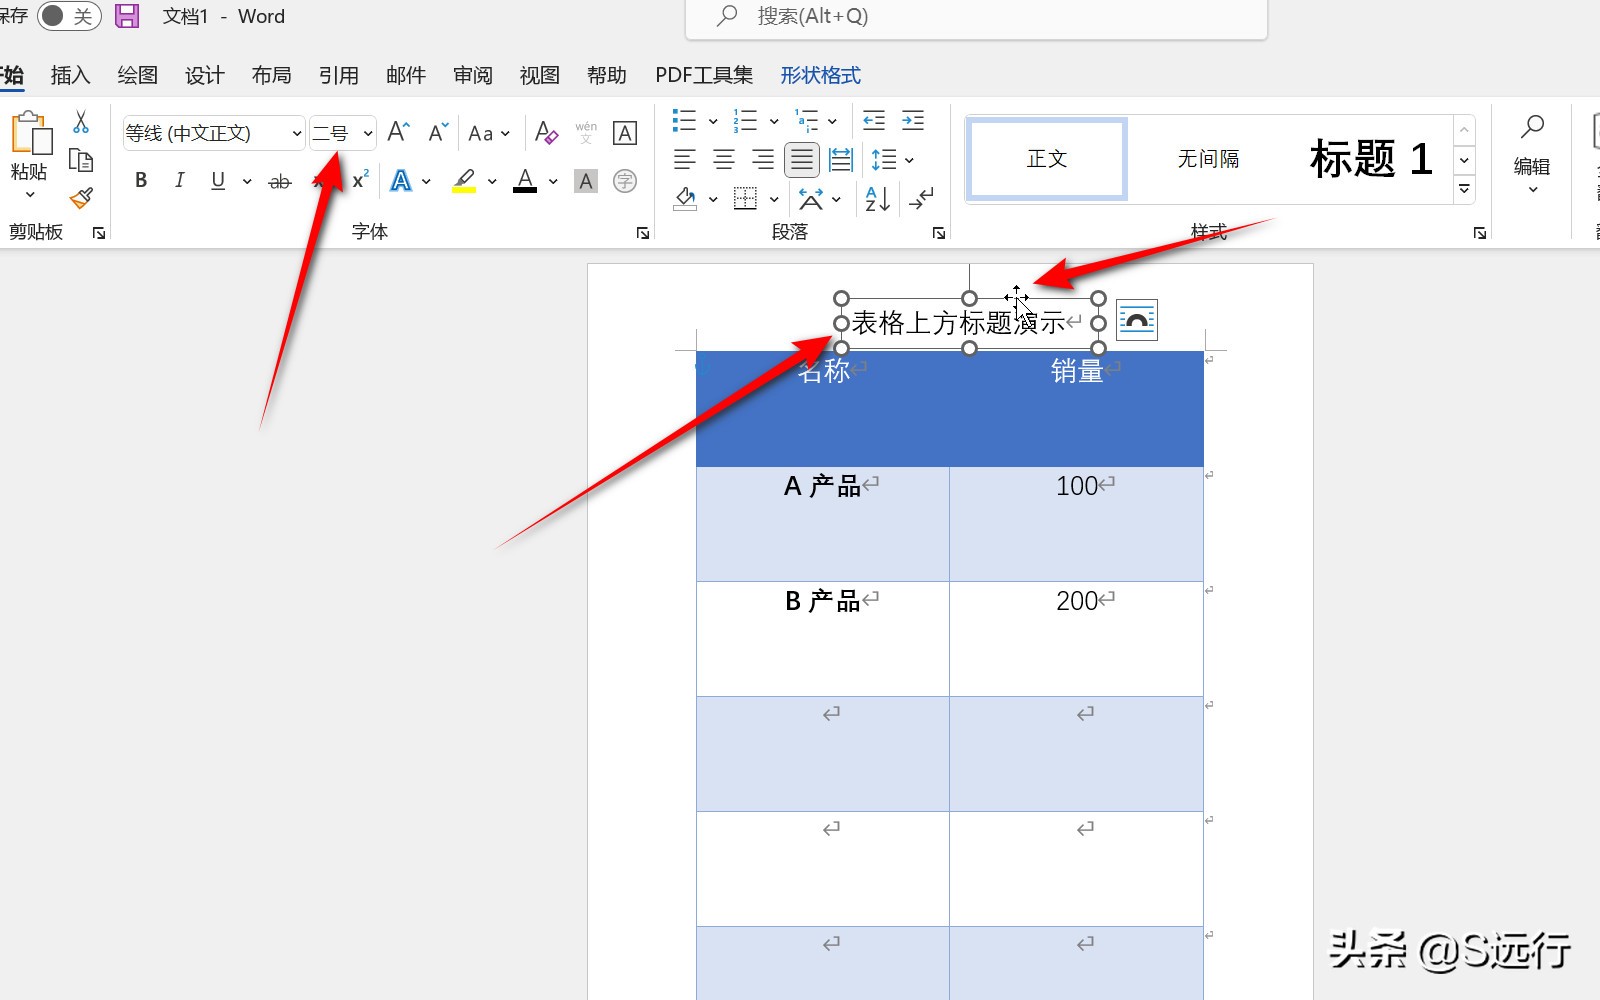This screenshot has width=1600, height=1000.
Task: Select the Format Painter brush
Action: point(81,198)
